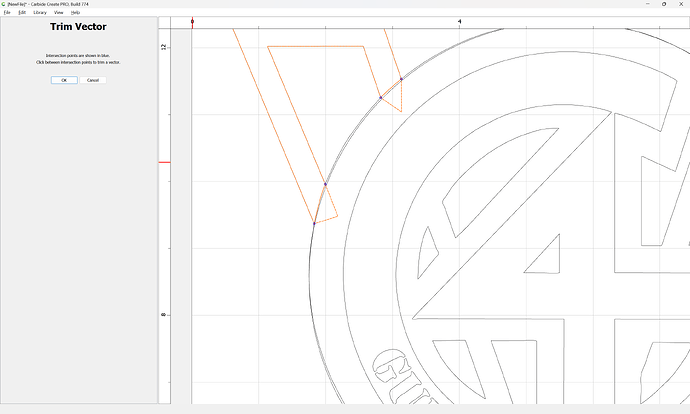Click the Carbide Create app icon in title bar

pyautogui.click(x=4, y=4)
